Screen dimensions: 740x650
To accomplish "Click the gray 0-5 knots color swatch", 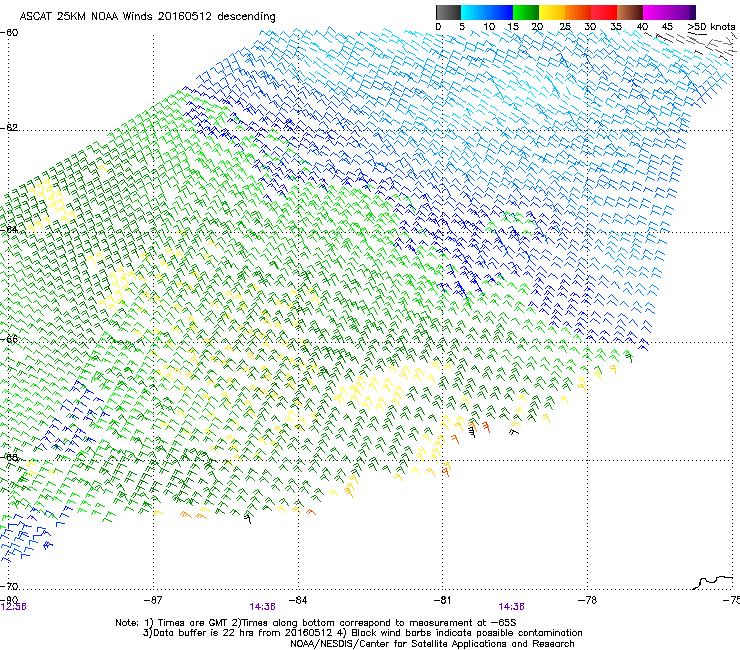I will pyautogui.click(x=448, y=12).
